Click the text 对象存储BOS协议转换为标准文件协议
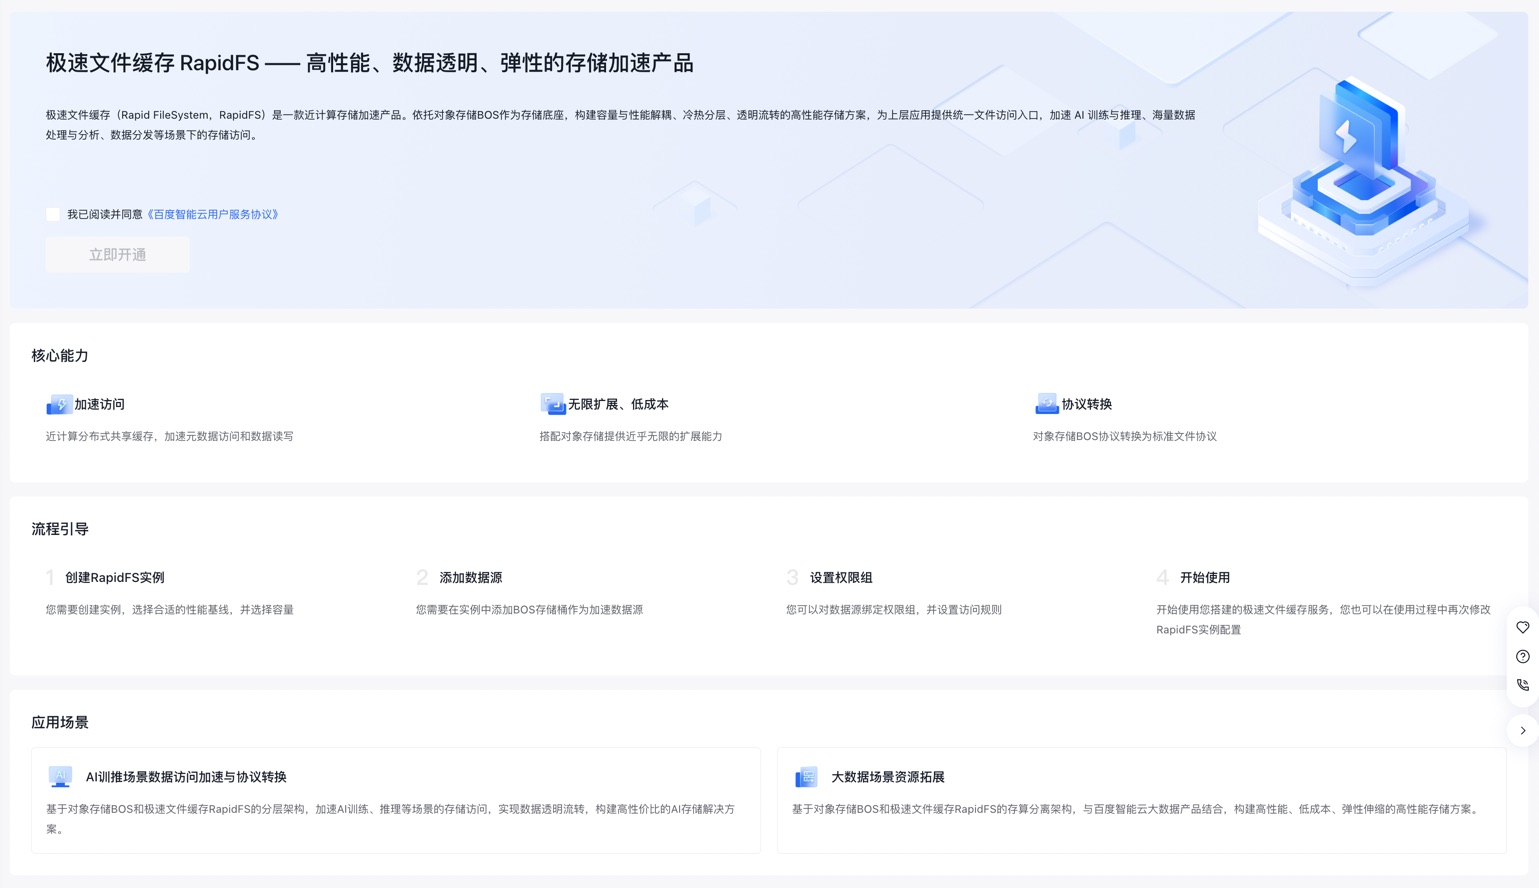This screenshot has width=1539, height=888. (x=1125, y=437)
